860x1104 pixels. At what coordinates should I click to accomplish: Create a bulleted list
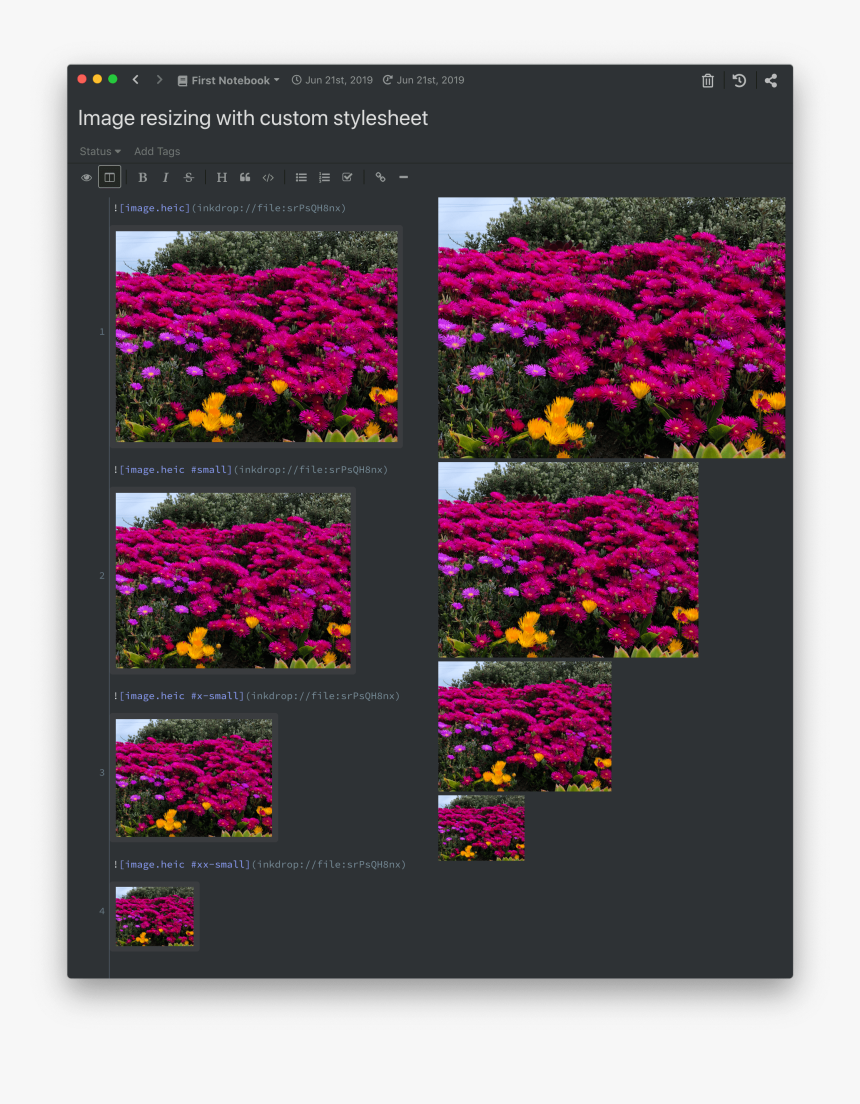pos(301,177)
